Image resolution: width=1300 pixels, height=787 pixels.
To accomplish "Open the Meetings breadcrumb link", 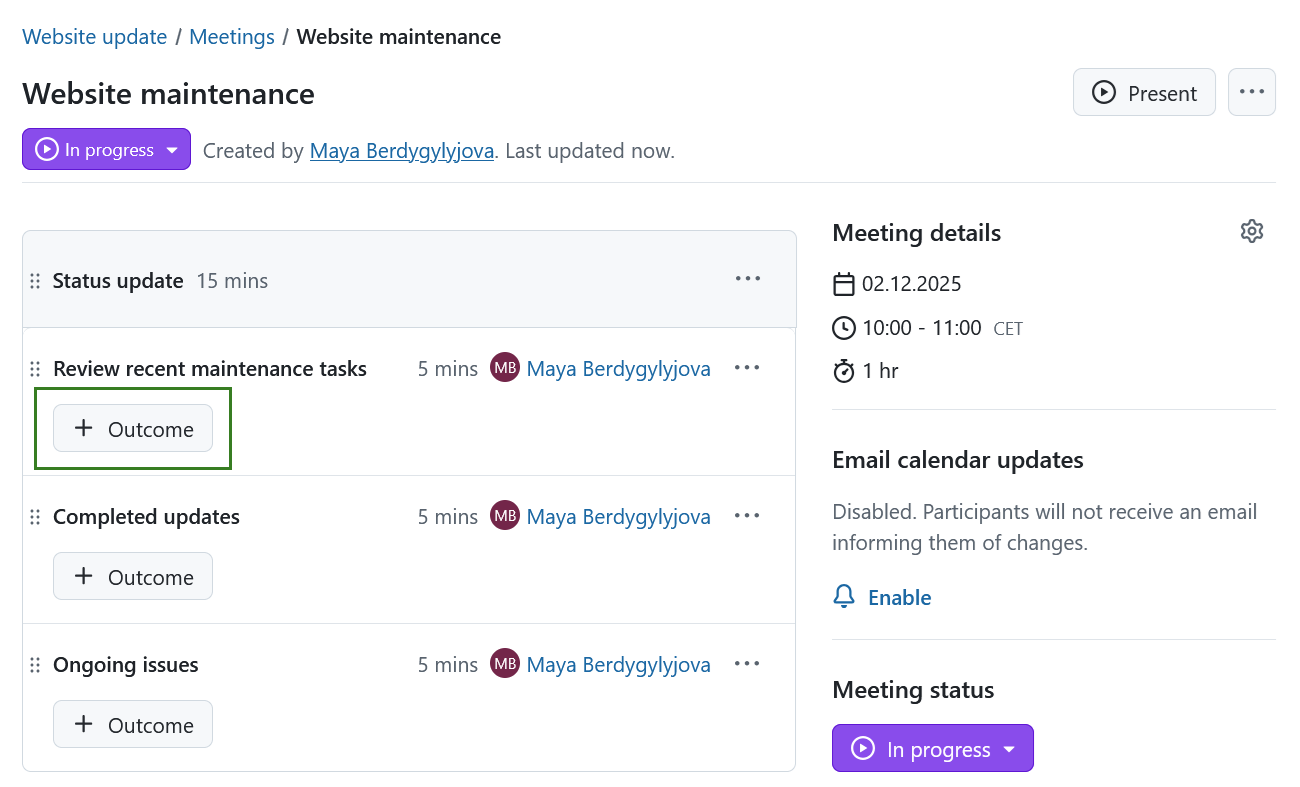I will tap(231, 36).
